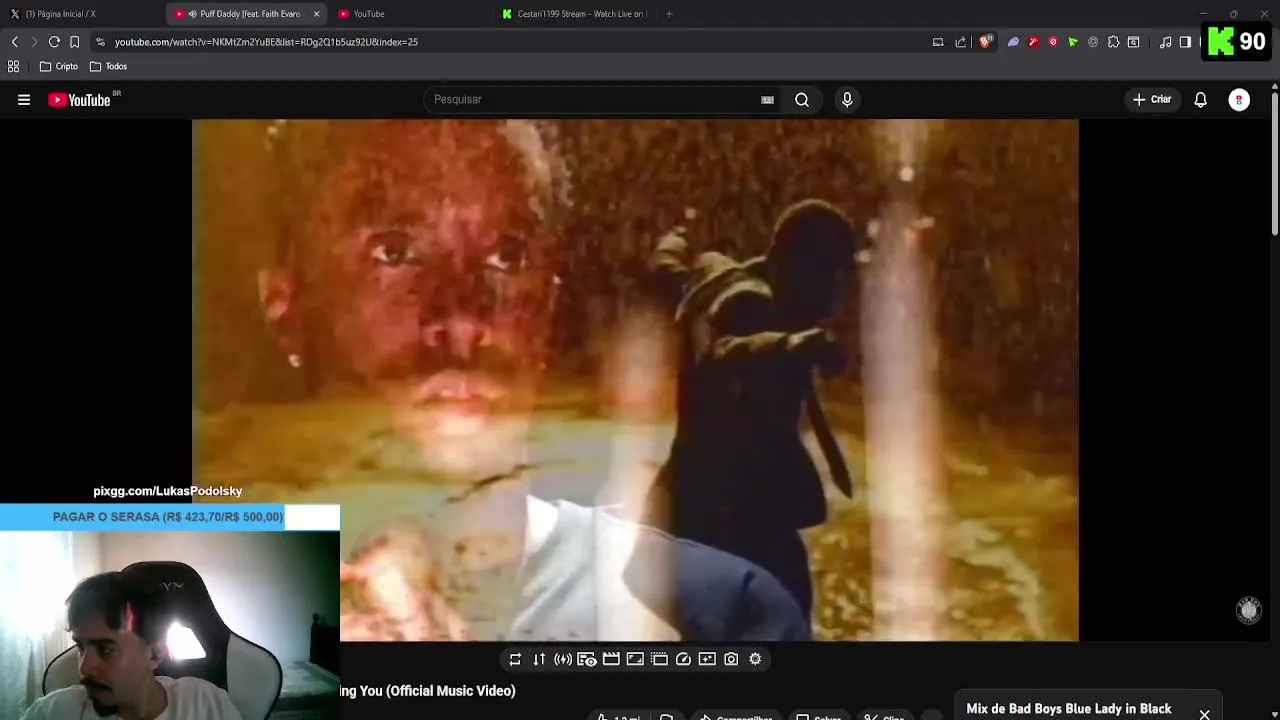Open site information icon in address bar
The image size is (1280, 720).
point(100,42)
